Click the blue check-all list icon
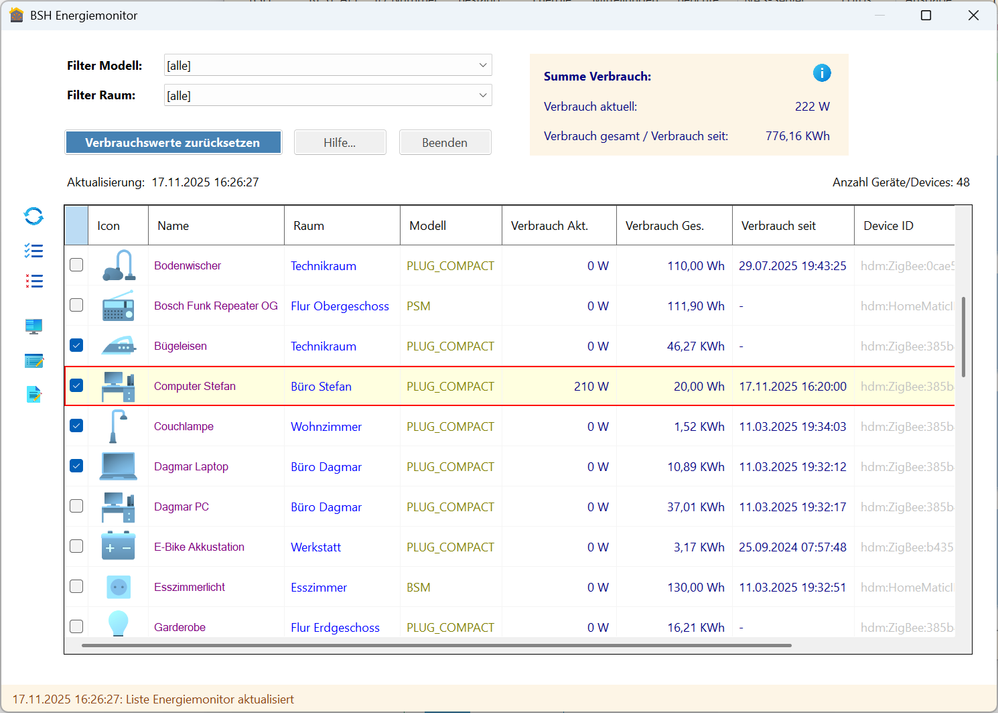Screen dimensions: 998x713 [x=34, y=251]
